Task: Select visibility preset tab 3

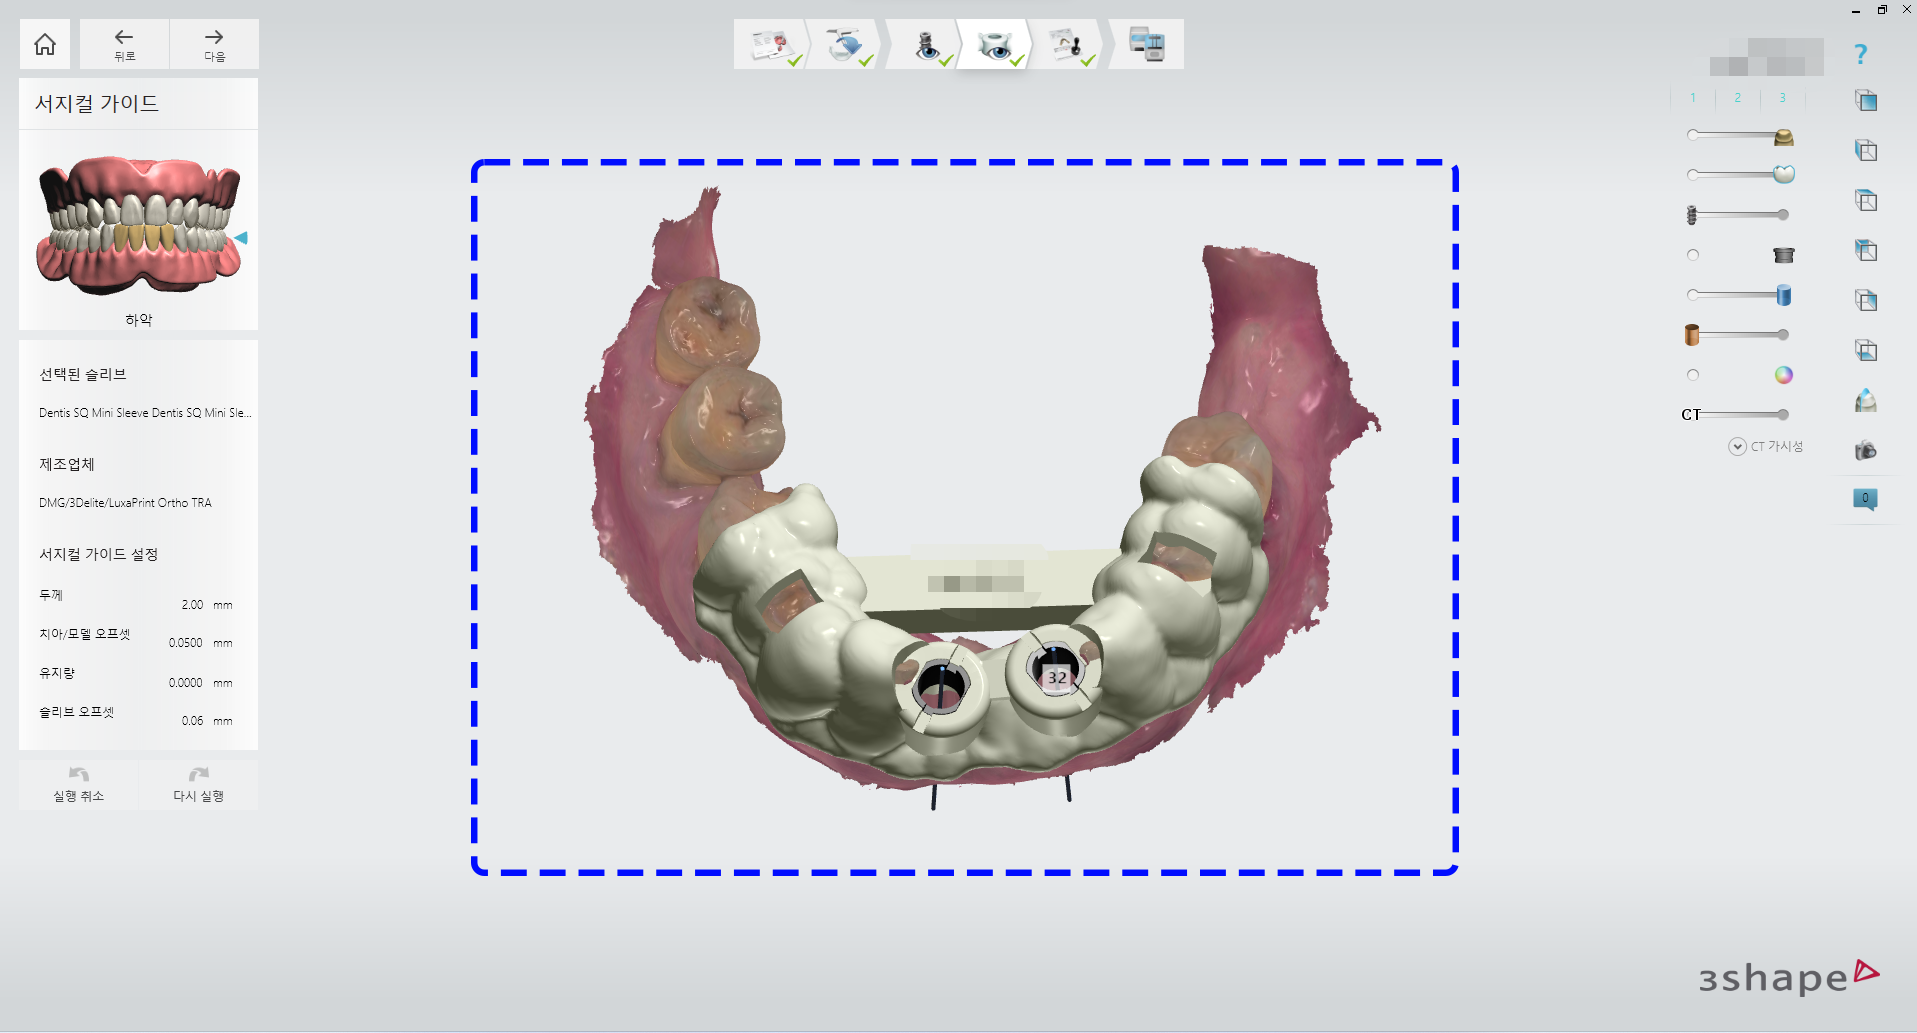Action: click(x=1782, y=98)
